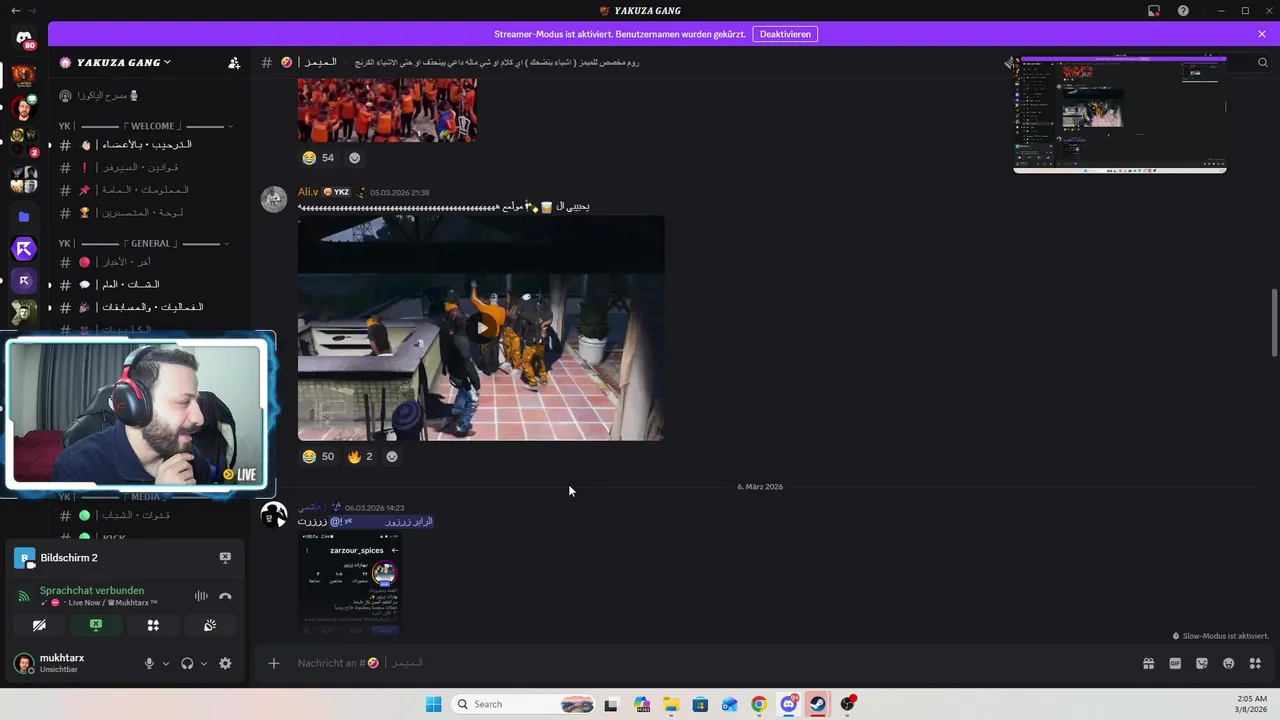This screenshot has width=1280, height=720.
Task: Add a reaction beside the fire reaction
Action: pyautogui.click(x=392, y=457)
